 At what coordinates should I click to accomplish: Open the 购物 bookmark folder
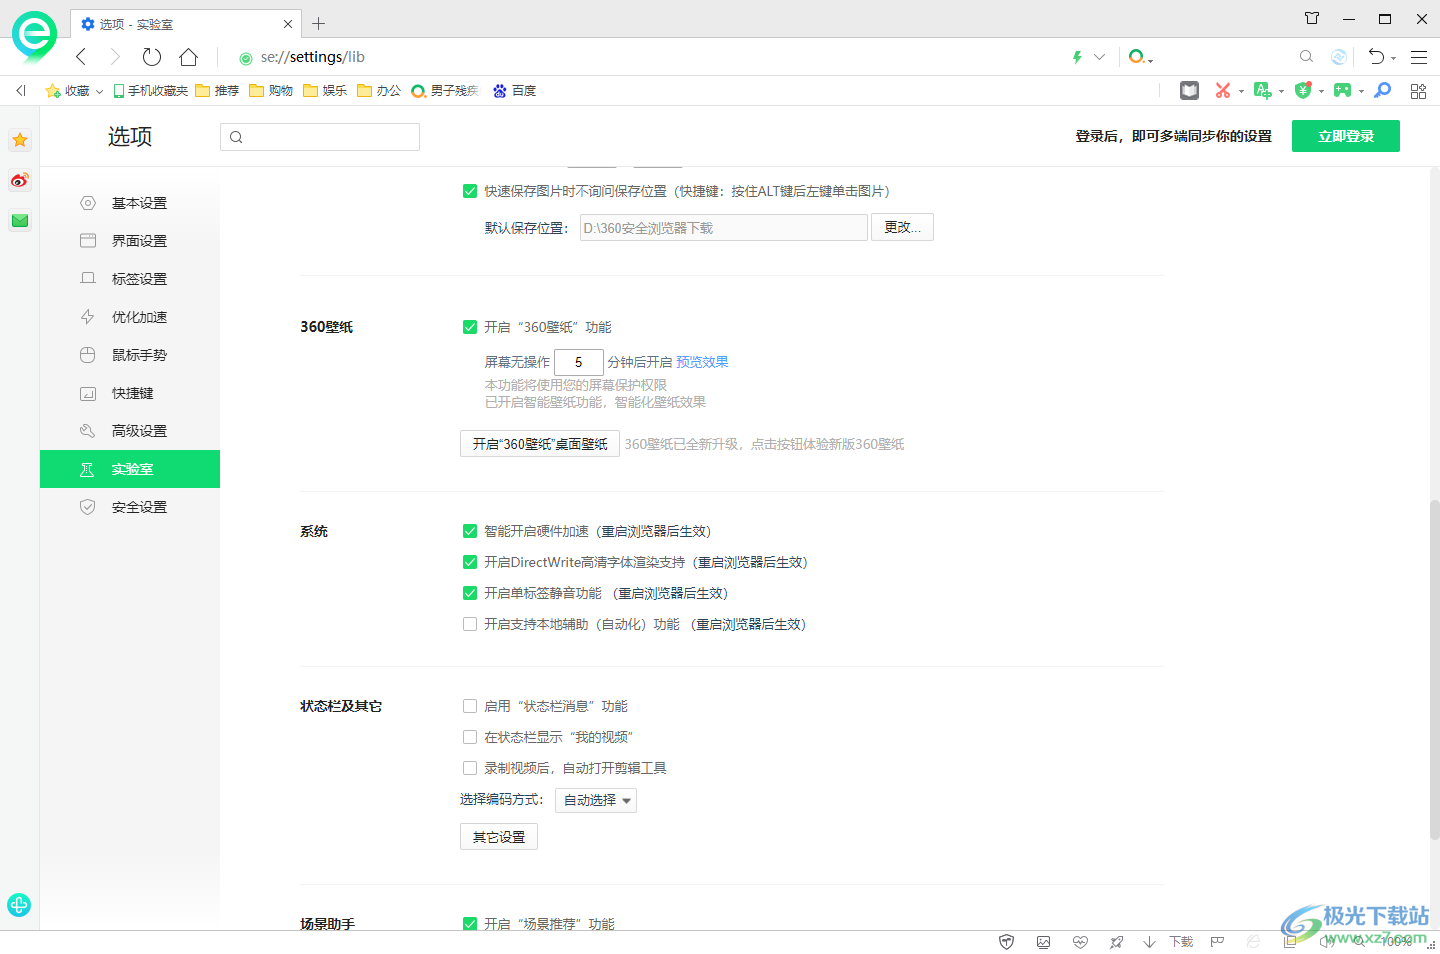(271, 91)
